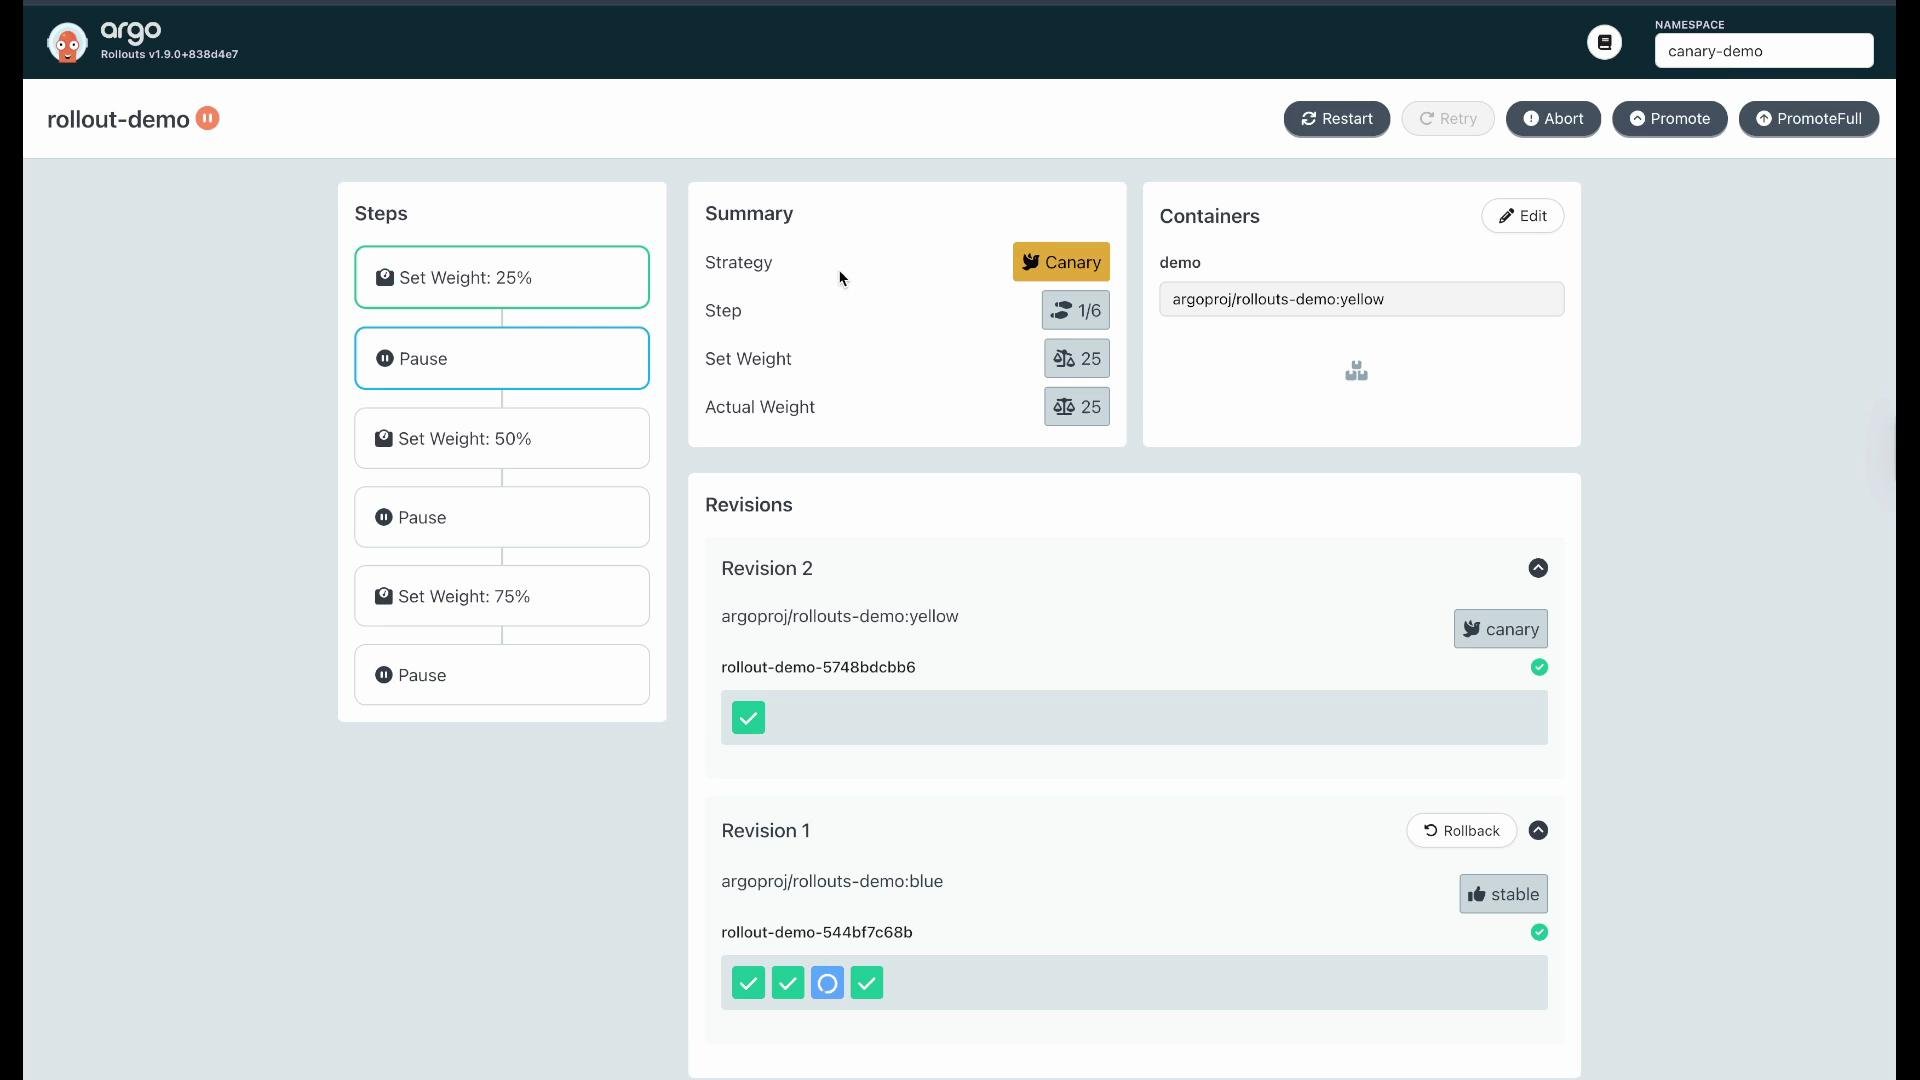Click green health check for rollout-demo-544bf7c68b
Viewport: 1920px width, 1080px height.
point(1539,932)
